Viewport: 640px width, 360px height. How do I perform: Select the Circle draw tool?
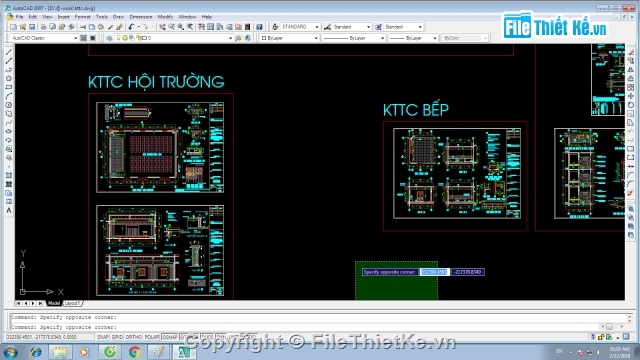point(9,105)
